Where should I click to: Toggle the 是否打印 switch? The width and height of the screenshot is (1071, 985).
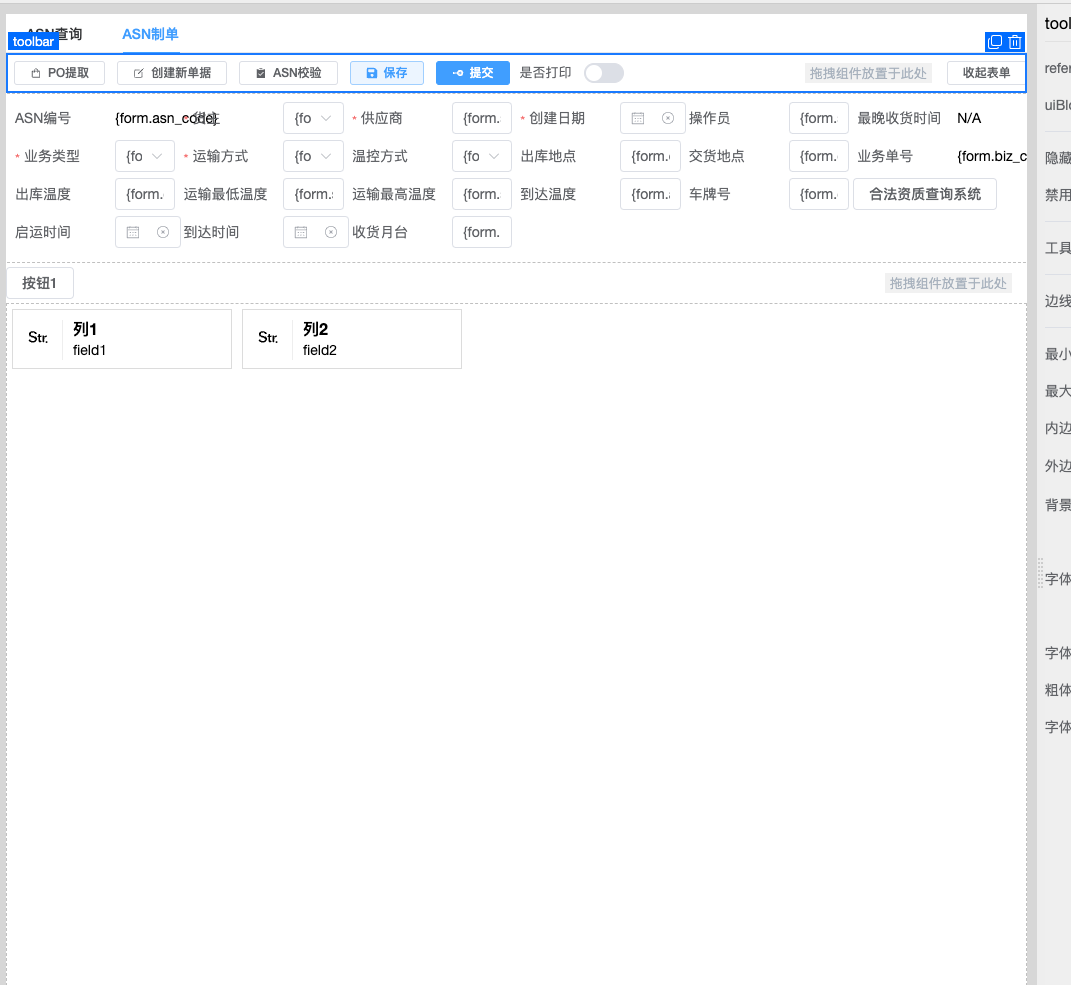pyautogui.click(x=603, y=73)
